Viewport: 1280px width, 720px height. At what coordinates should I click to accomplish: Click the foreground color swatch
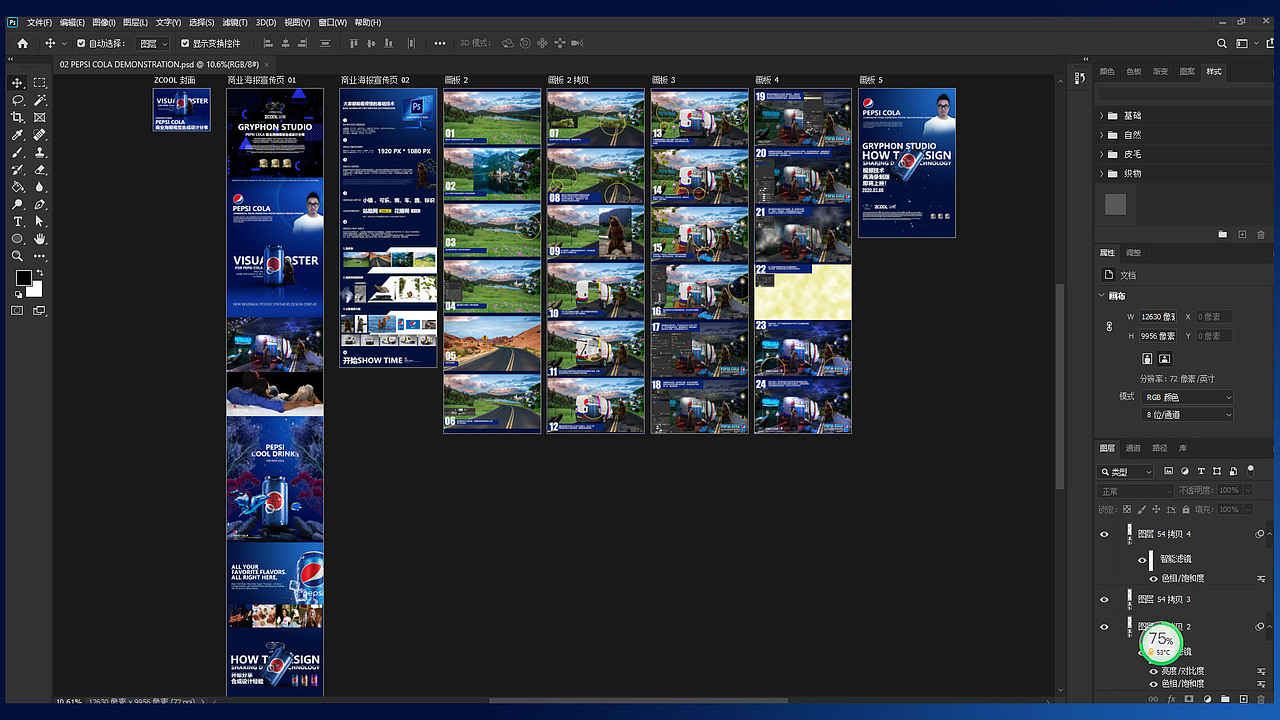24,279
